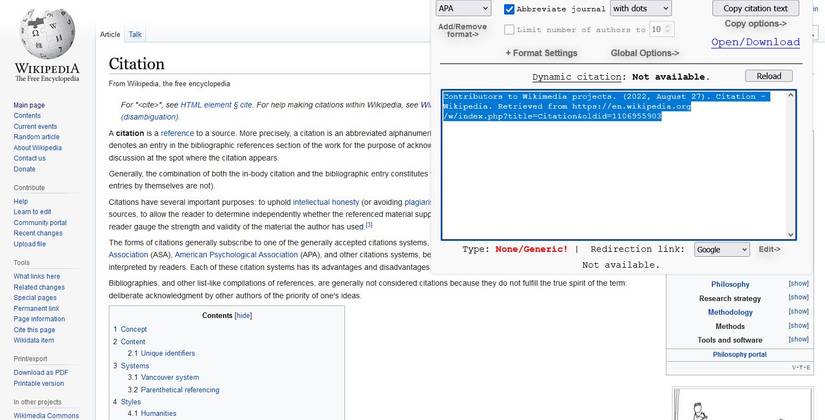Show the Methodology navbox section
The image size is (825, 420).
[x=798, y=312]
